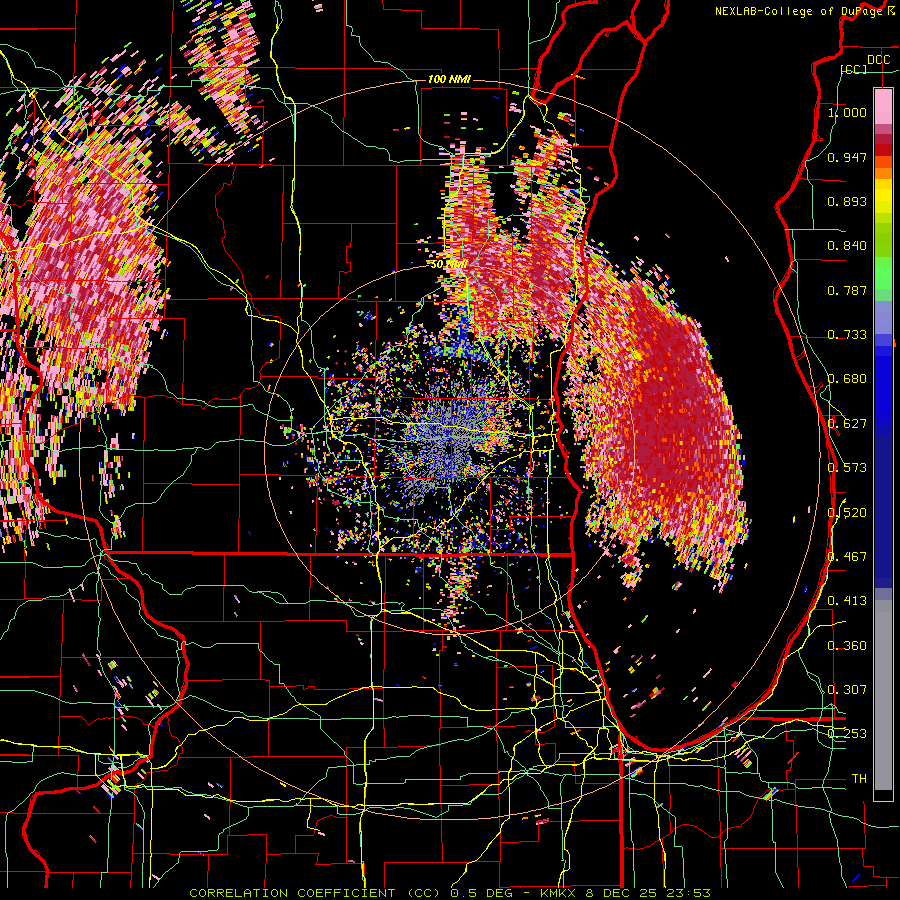Click the '[CC]' legend unit label

click(854, 69)
